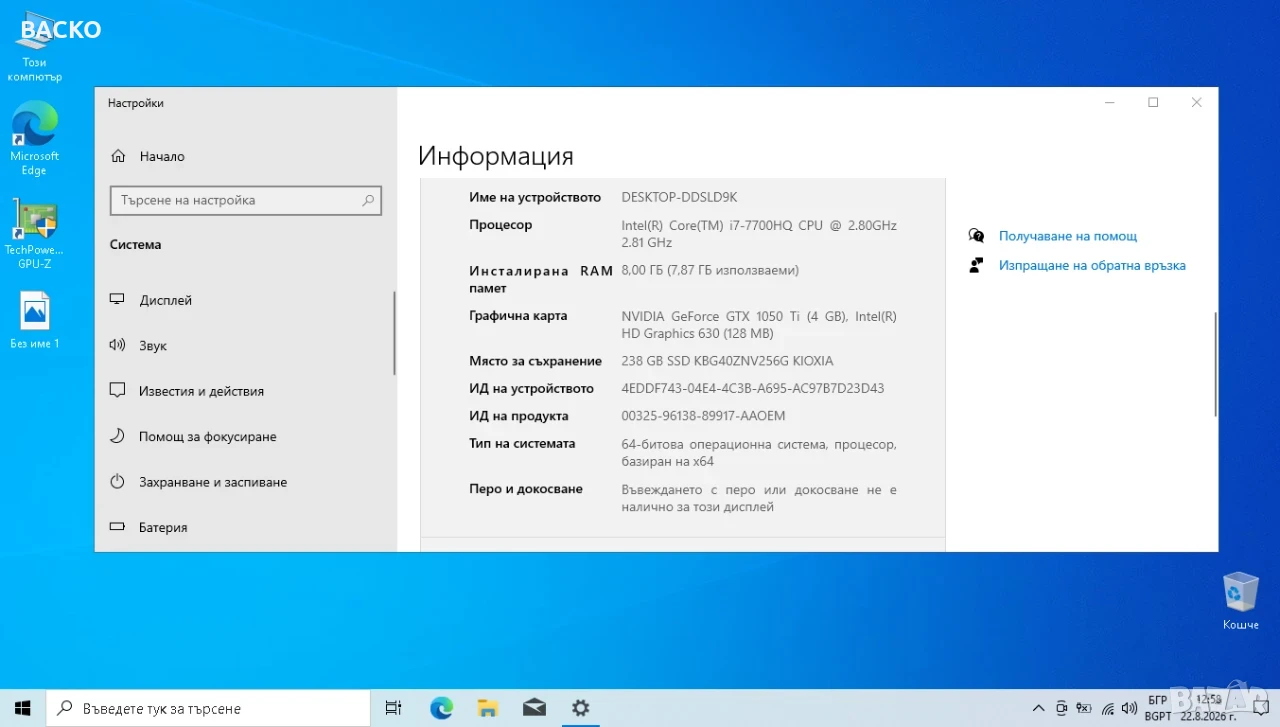Open the Wi-Fi network tray icon
The image size is (1280, 727).
[x=1108, y=708]
